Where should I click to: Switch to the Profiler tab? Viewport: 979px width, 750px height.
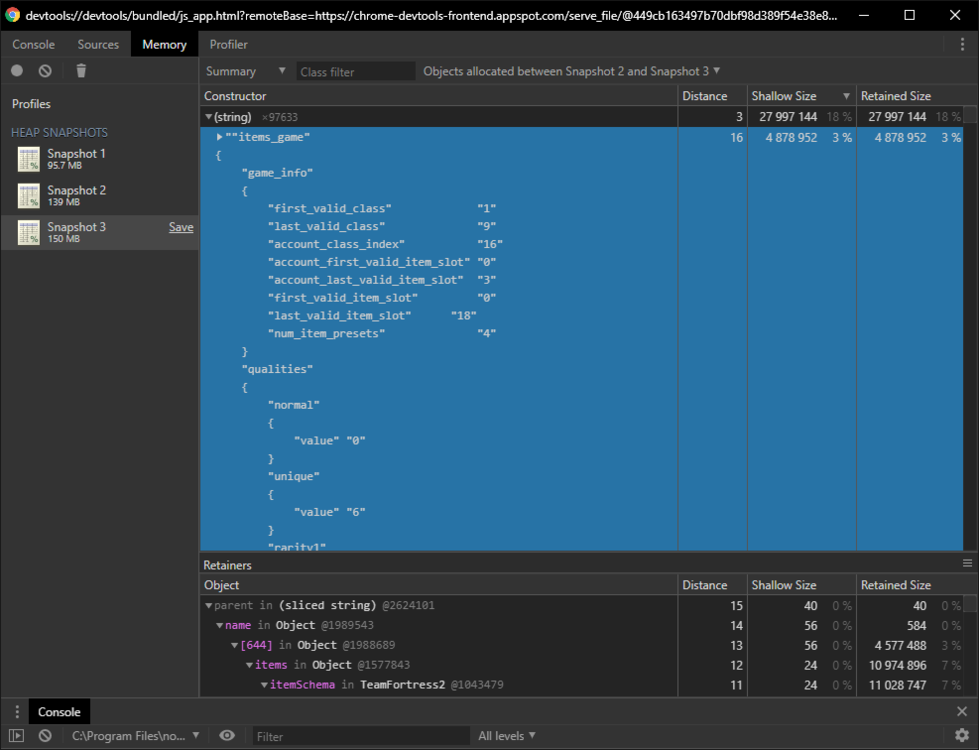[x=229, y=44]
